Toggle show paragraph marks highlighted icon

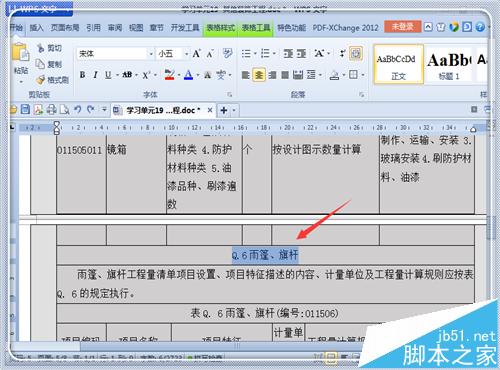click(x=356, y=53)
